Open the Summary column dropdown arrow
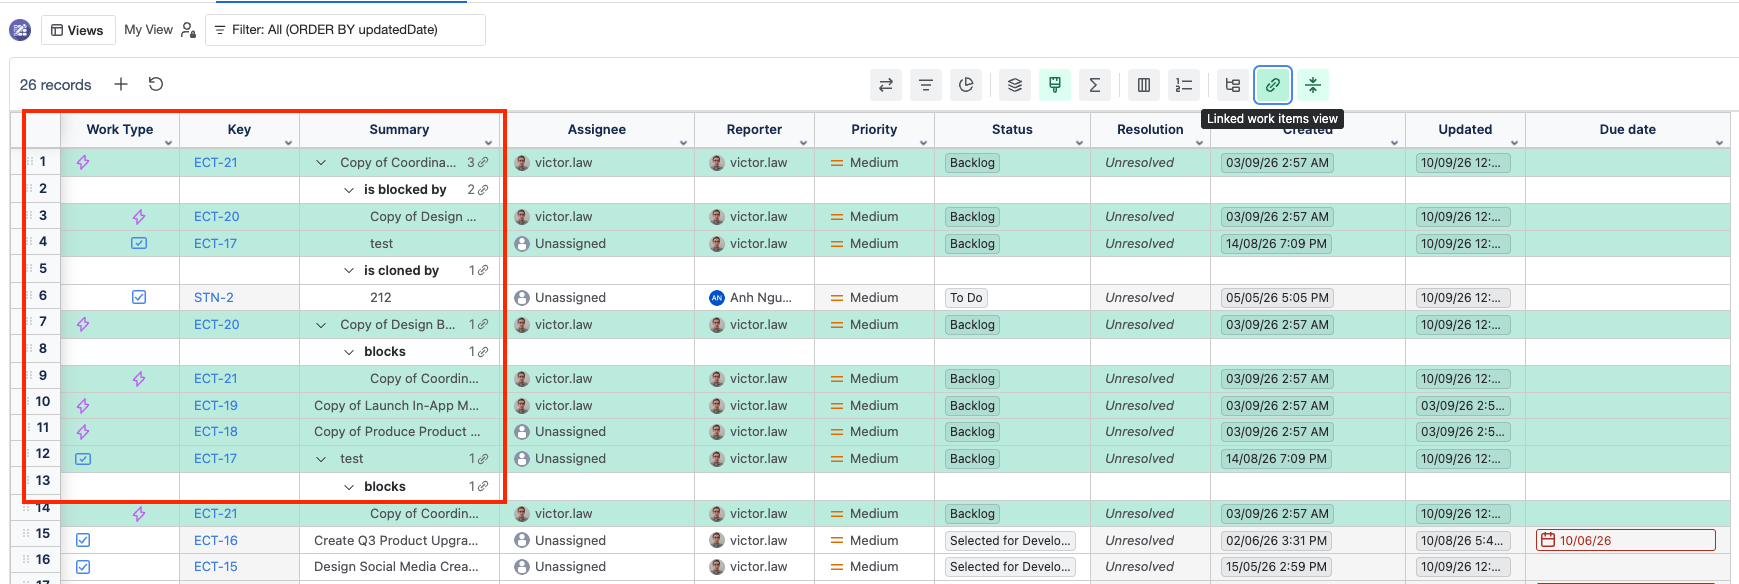Image resolution: width=1739 pixels, height=584 pixels. point(489,143)
